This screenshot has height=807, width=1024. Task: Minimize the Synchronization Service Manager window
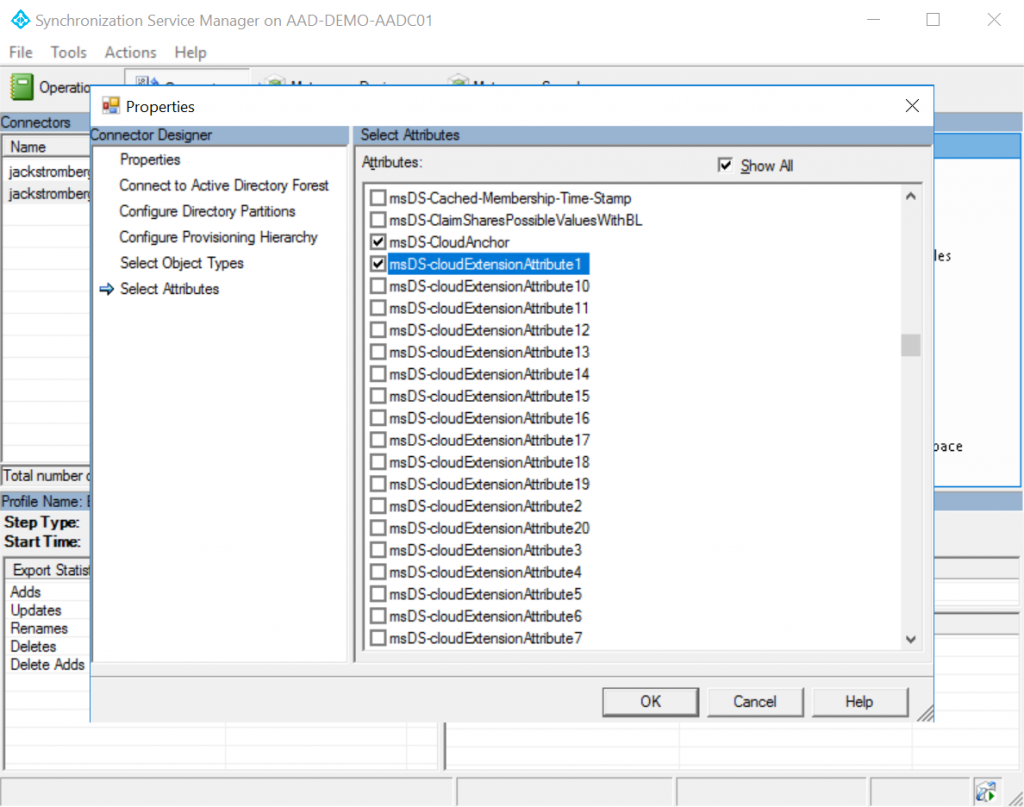click(x=873, y=20)
